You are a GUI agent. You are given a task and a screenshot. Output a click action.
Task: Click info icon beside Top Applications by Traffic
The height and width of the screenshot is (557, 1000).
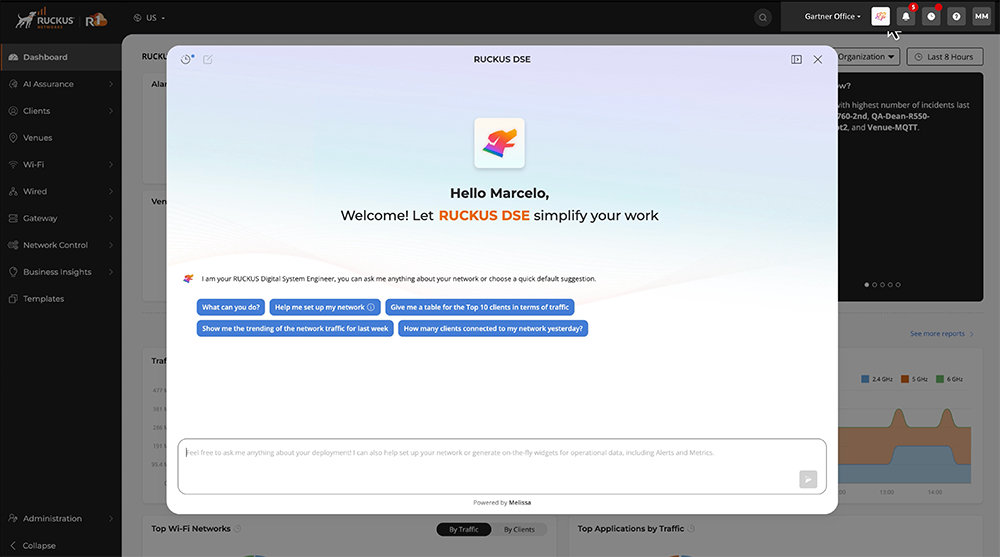(691, 528)
